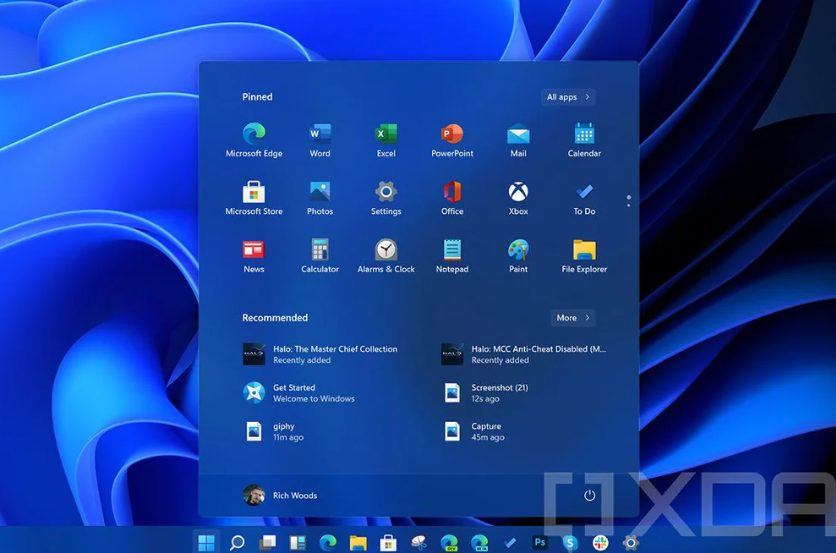Open Halo: MCC Anti-Cheat Disabled recommendation
Image resolution: width=836 pixels, height=553 pixels.
click(524, 354)
